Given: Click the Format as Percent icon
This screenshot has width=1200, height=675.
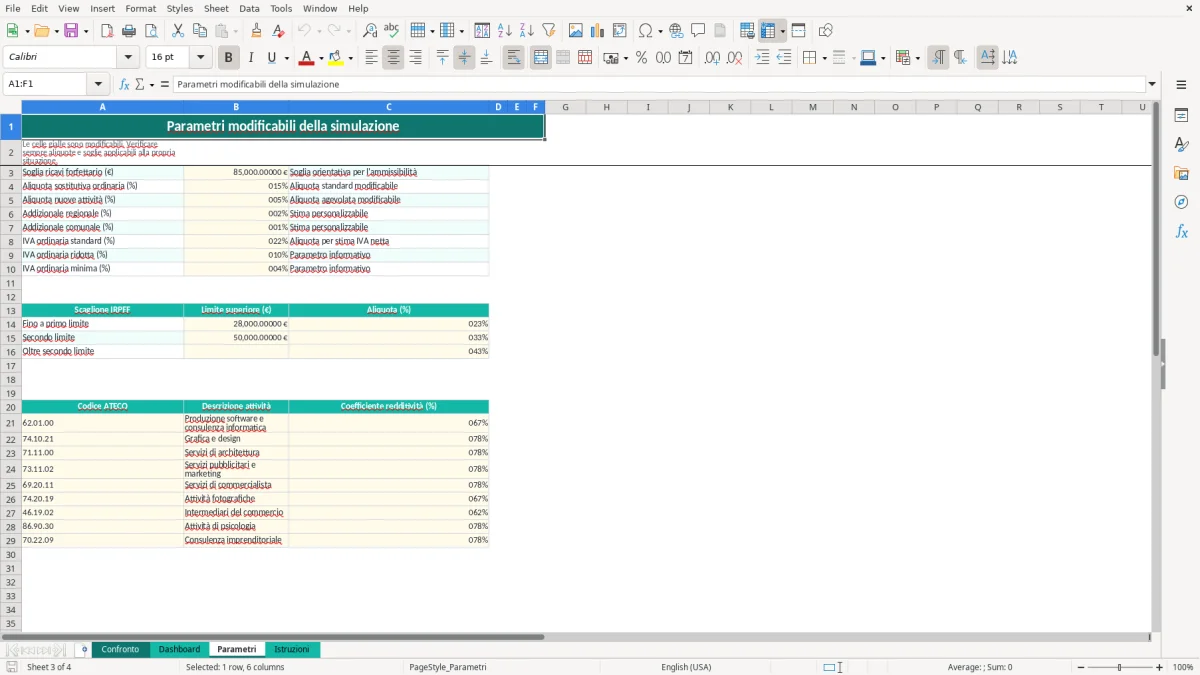Looking at the screenshot, I should click(641, 58).
